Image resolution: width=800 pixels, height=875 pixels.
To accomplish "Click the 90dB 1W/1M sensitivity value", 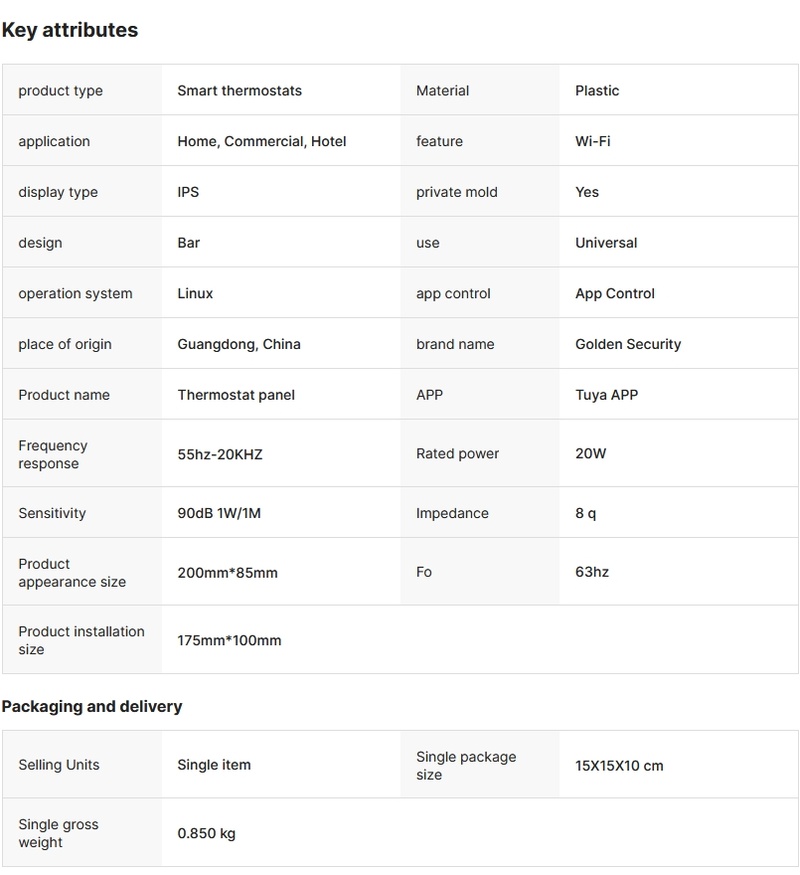I will 219,514.
